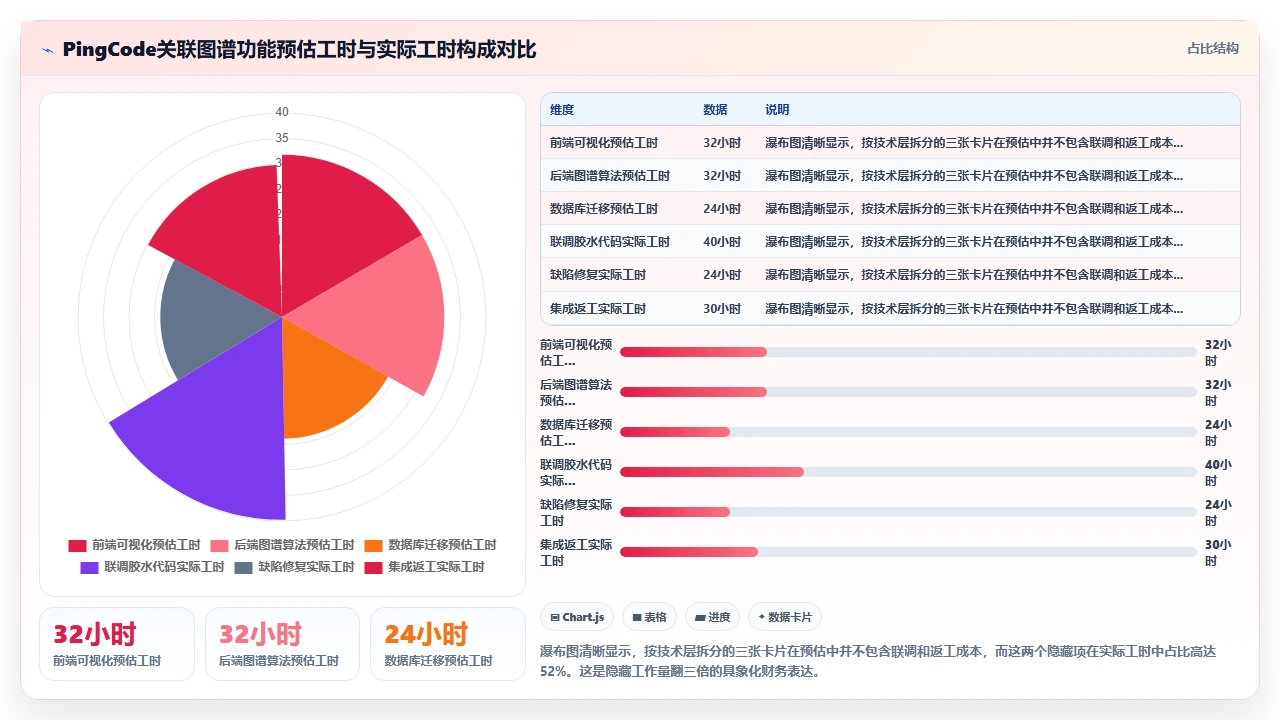Click the 表格 tag icon
Viewport: 1280px width, 720px height.
[637, 618]
